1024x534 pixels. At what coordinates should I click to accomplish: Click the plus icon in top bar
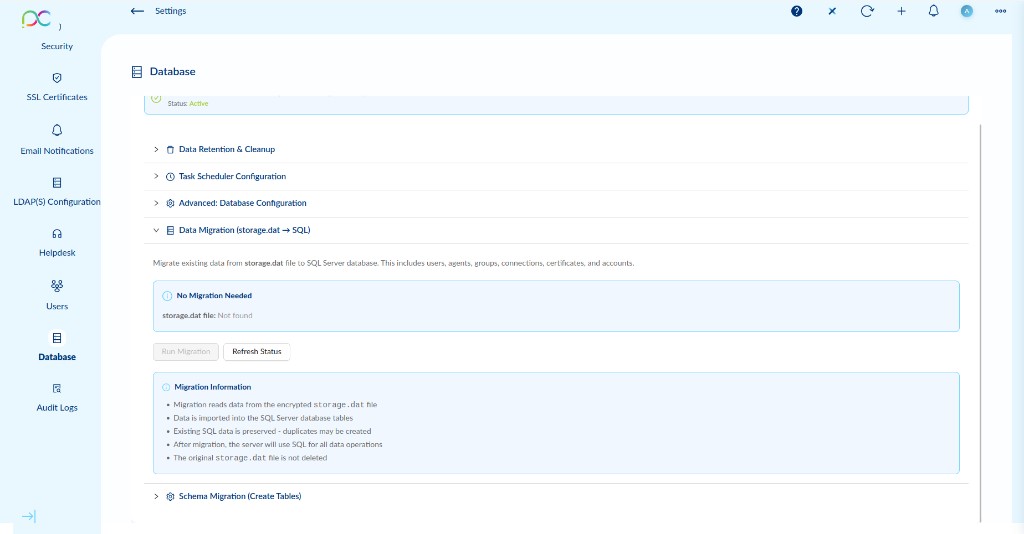pyautogui.click(x=901, y=11)
